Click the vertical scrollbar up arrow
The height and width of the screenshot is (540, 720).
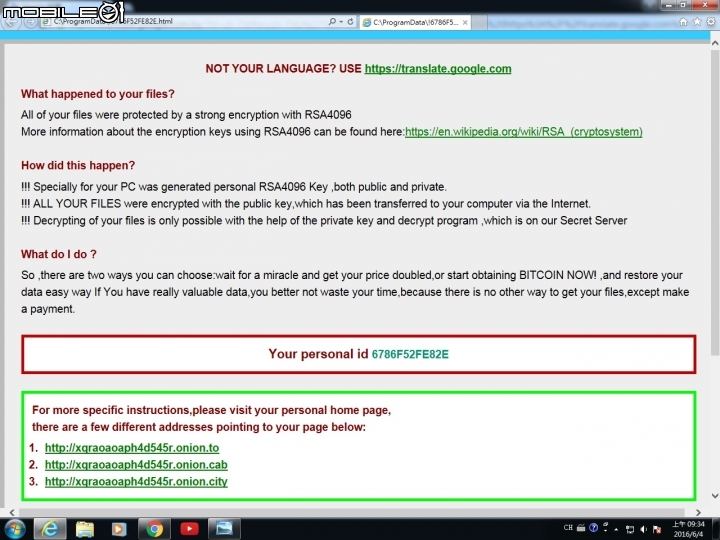[714, 43]
